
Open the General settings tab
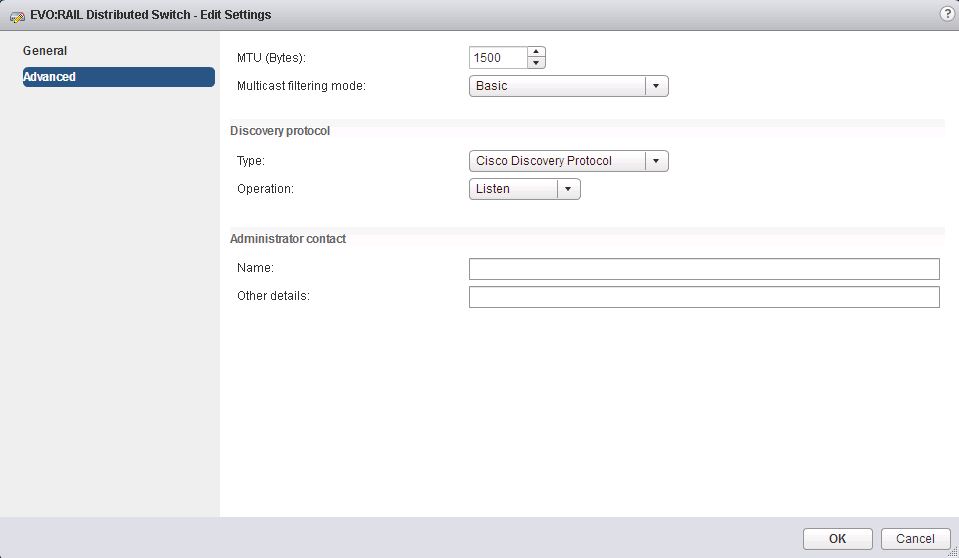coord(45,51)
